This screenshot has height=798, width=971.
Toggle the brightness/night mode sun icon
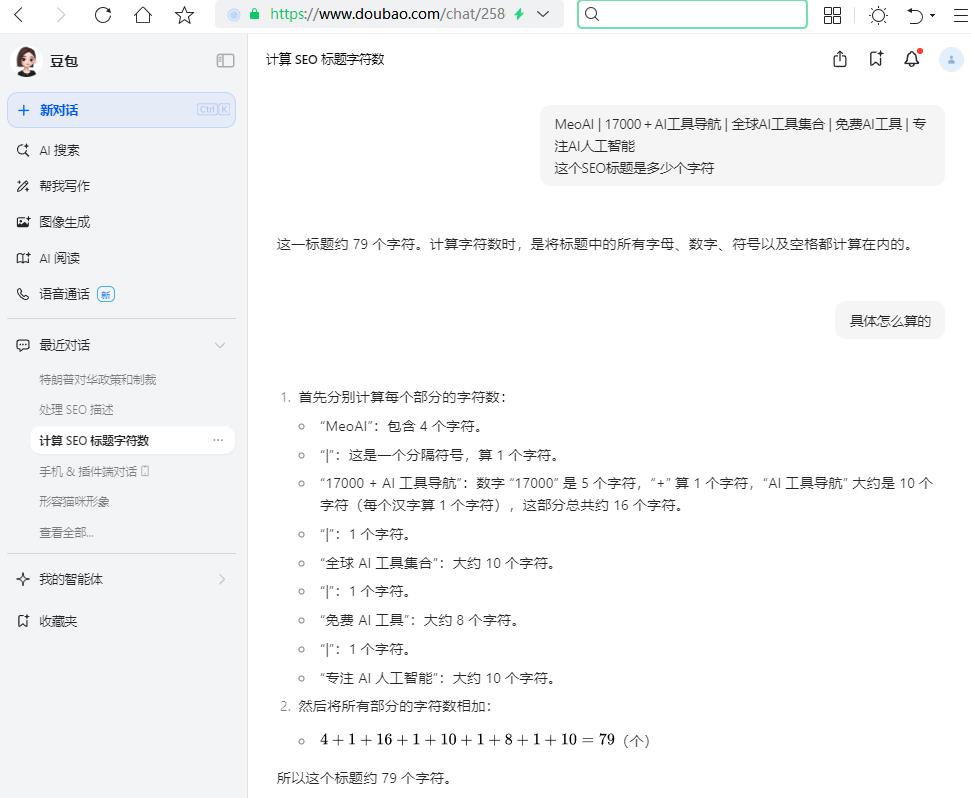(878, 15)
